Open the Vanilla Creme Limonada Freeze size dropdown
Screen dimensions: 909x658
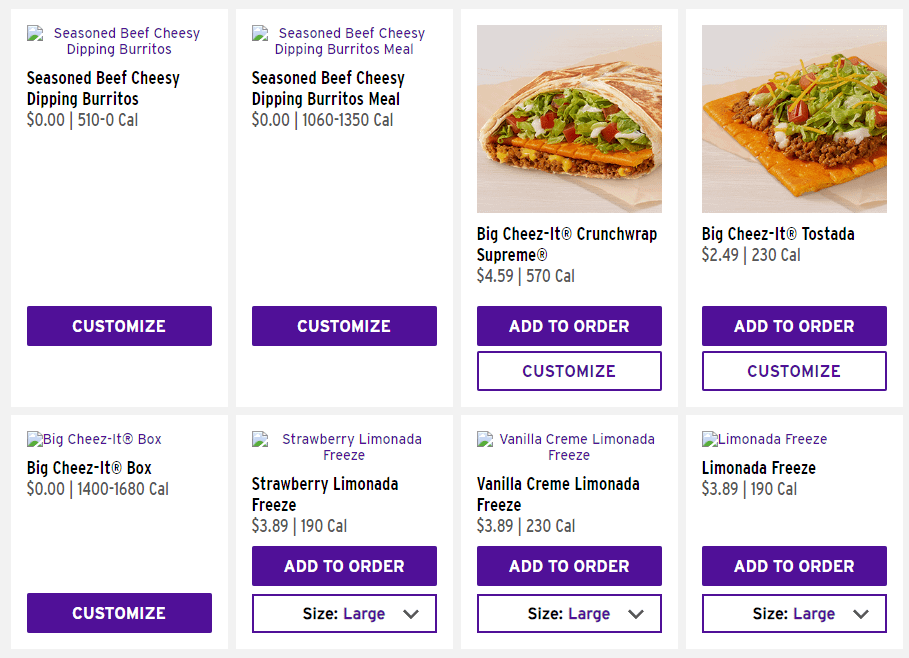click(569, 614)
